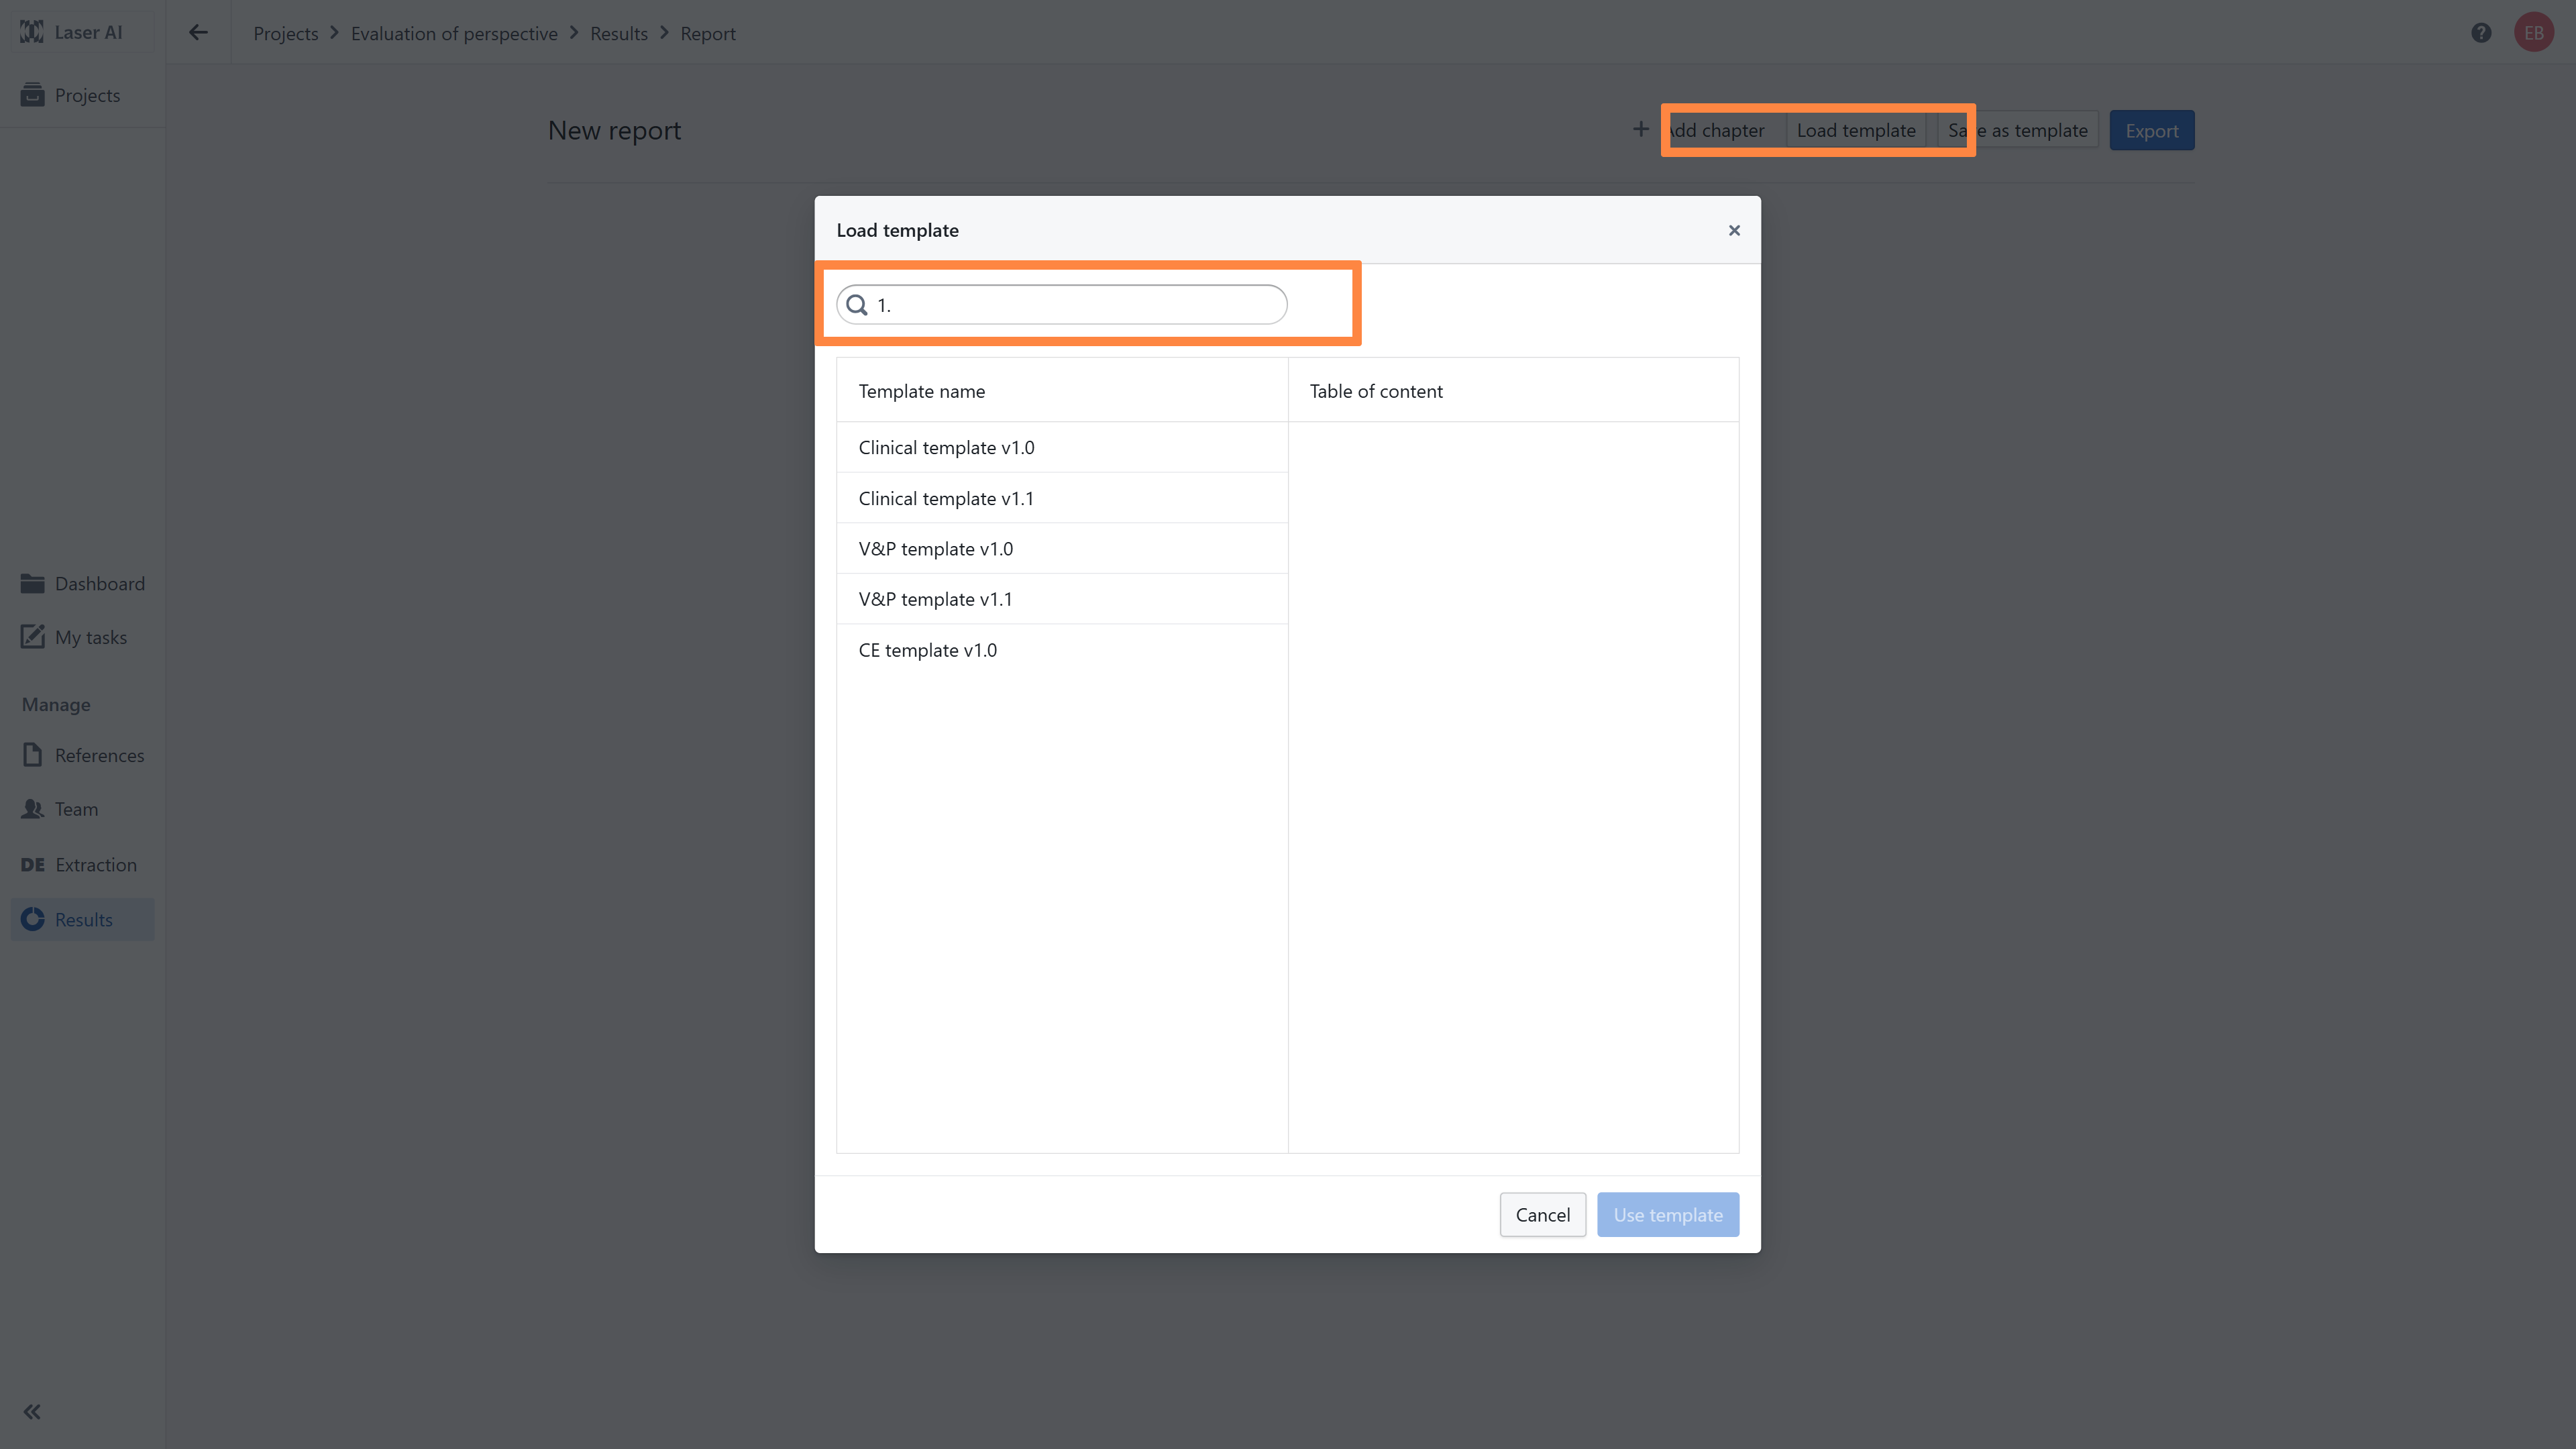The height and width of the screenshot is (1449, 2576).
Task: Open the Extraction section
Action: (95, 864)
